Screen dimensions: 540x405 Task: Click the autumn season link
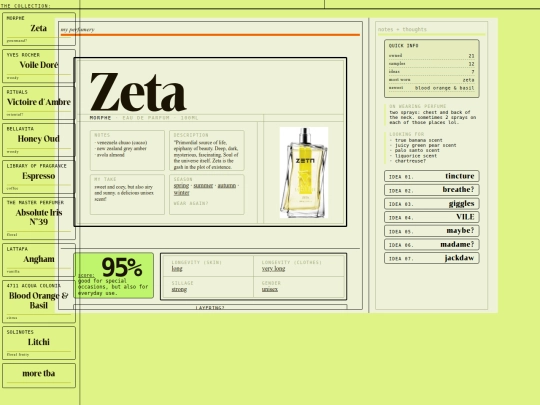click(227, 186)
